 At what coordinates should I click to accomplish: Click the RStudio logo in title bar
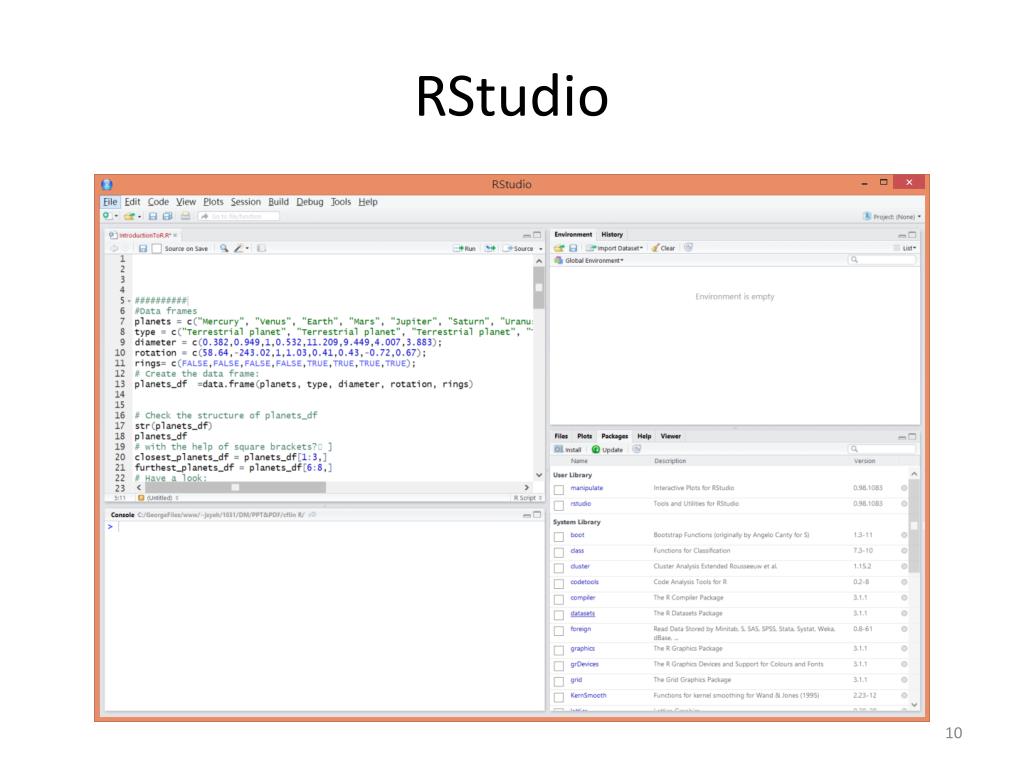tap(107, 185)
